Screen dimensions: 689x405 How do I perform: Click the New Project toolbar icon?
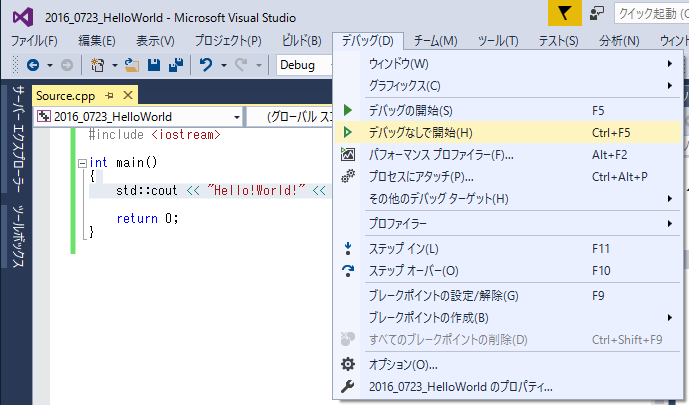(97, 65)
